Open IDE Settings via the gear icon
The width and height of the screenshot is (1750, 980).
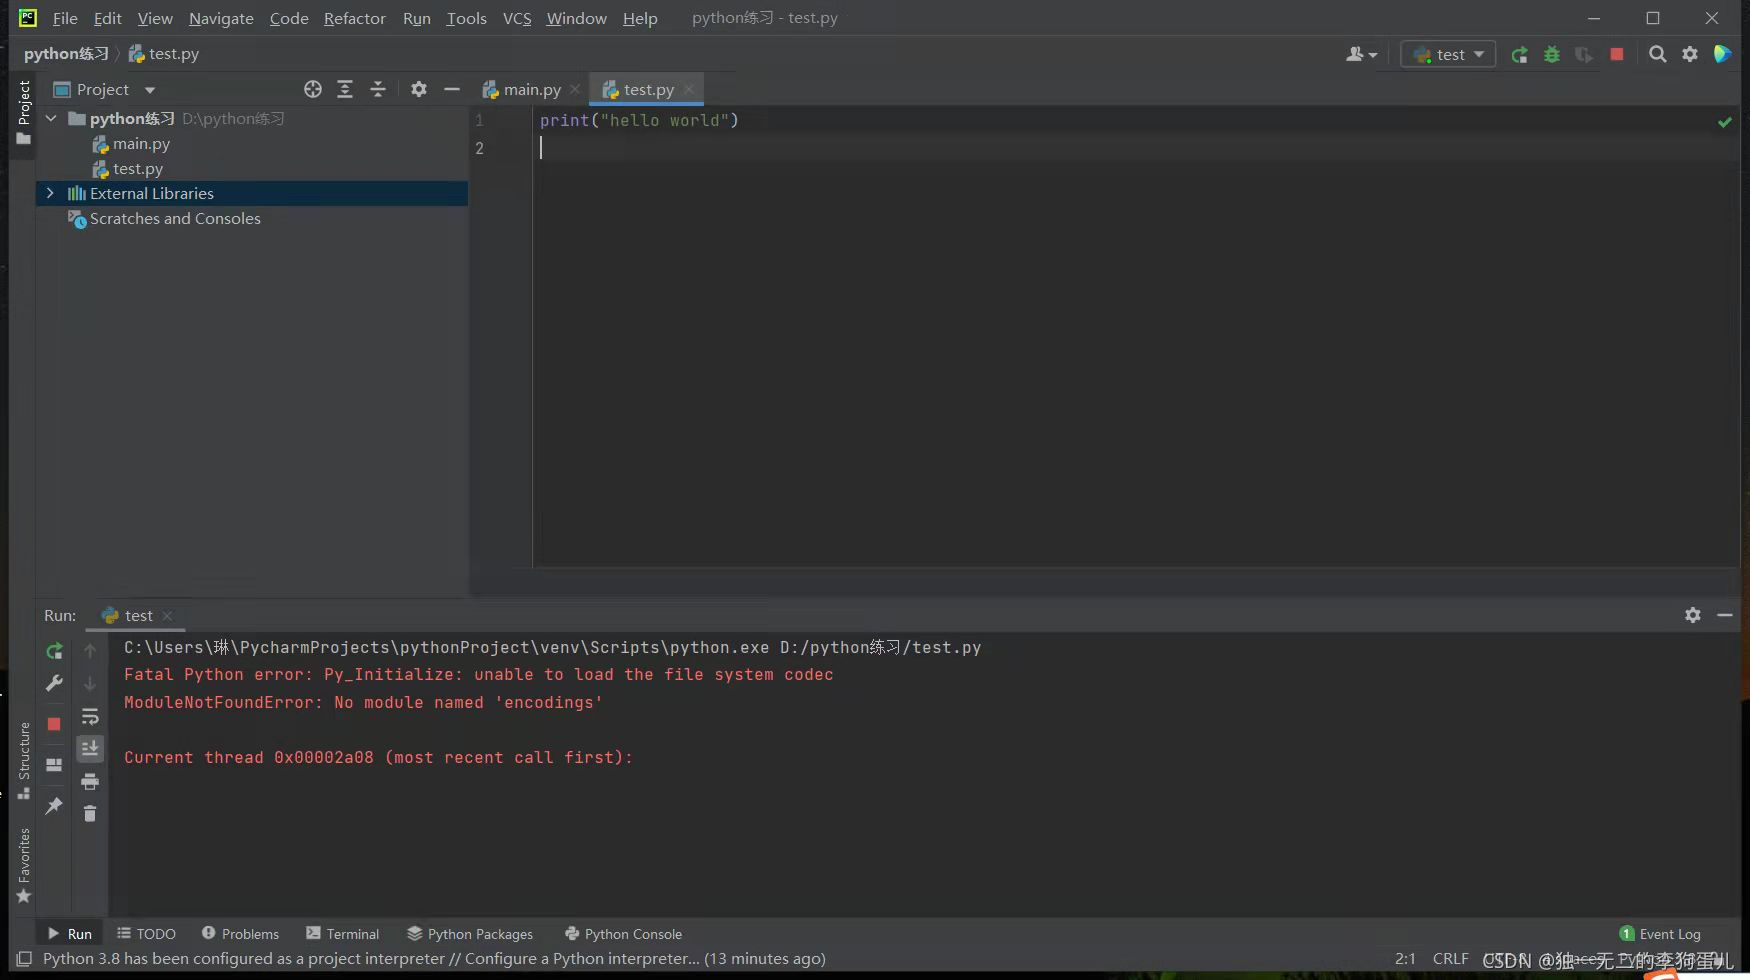1690,54
